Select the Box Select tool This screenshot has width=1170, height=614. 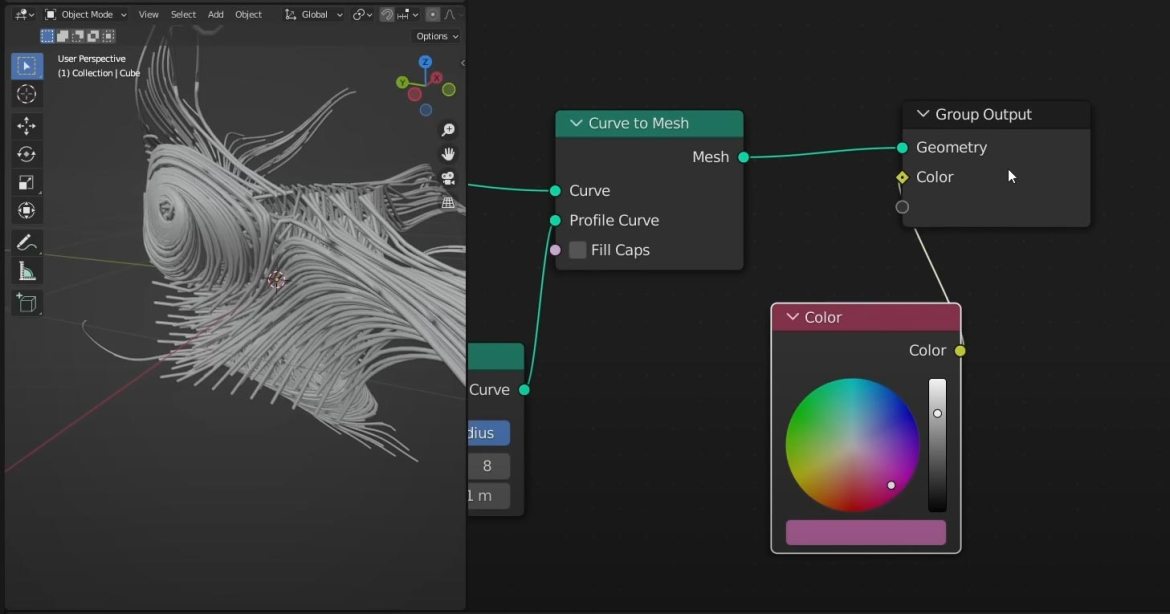click(27, 66)
